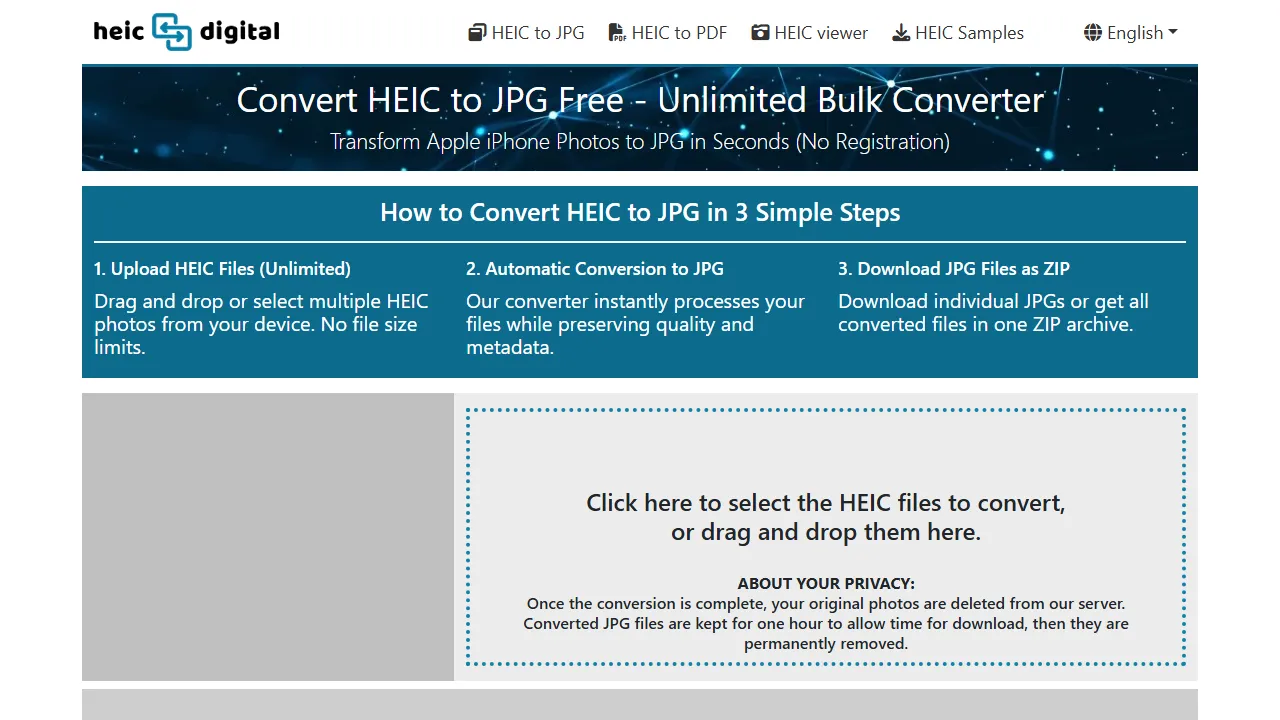Open the English language dropdown
This screenshot has width=1280, height=720.
point(1130,32)
